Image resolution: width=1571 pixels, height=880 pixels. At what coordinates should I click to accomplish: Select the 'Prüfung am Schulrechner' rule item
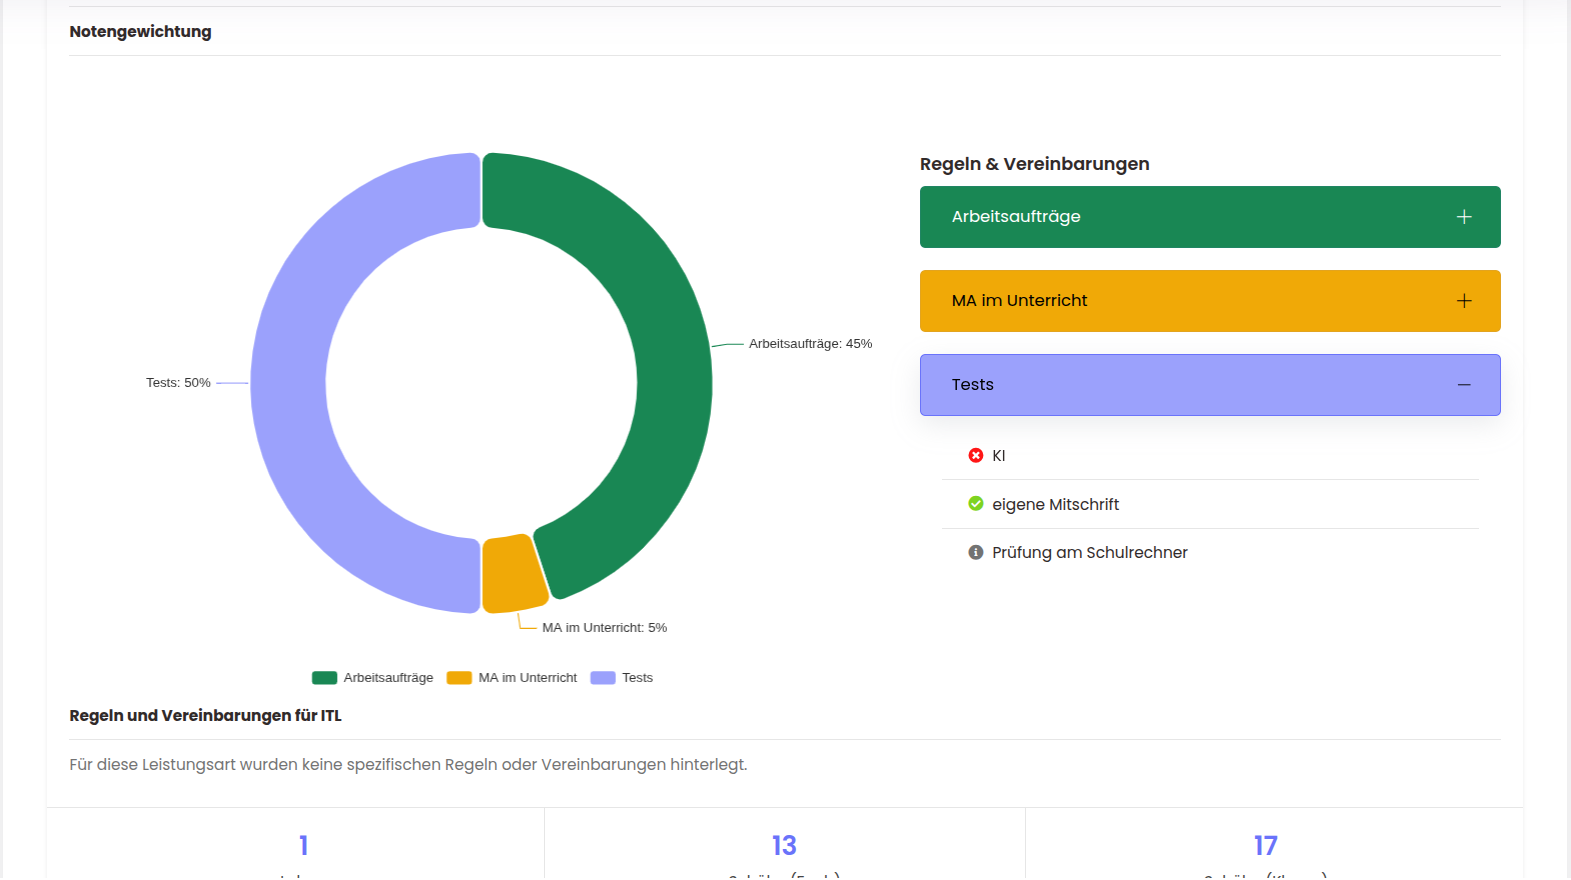(x=1089, y=552)
